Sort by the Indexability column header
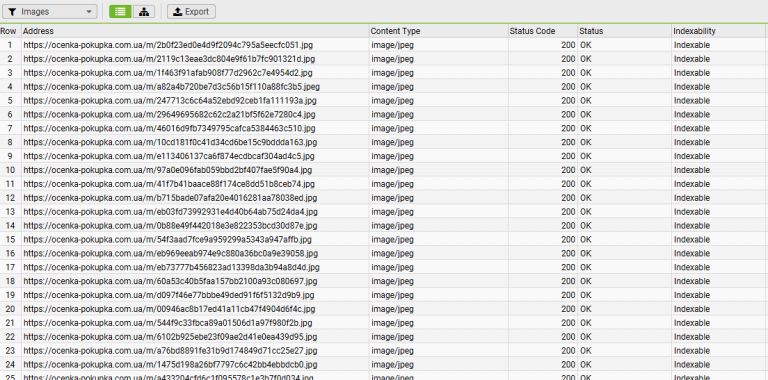 click(719, 31)
